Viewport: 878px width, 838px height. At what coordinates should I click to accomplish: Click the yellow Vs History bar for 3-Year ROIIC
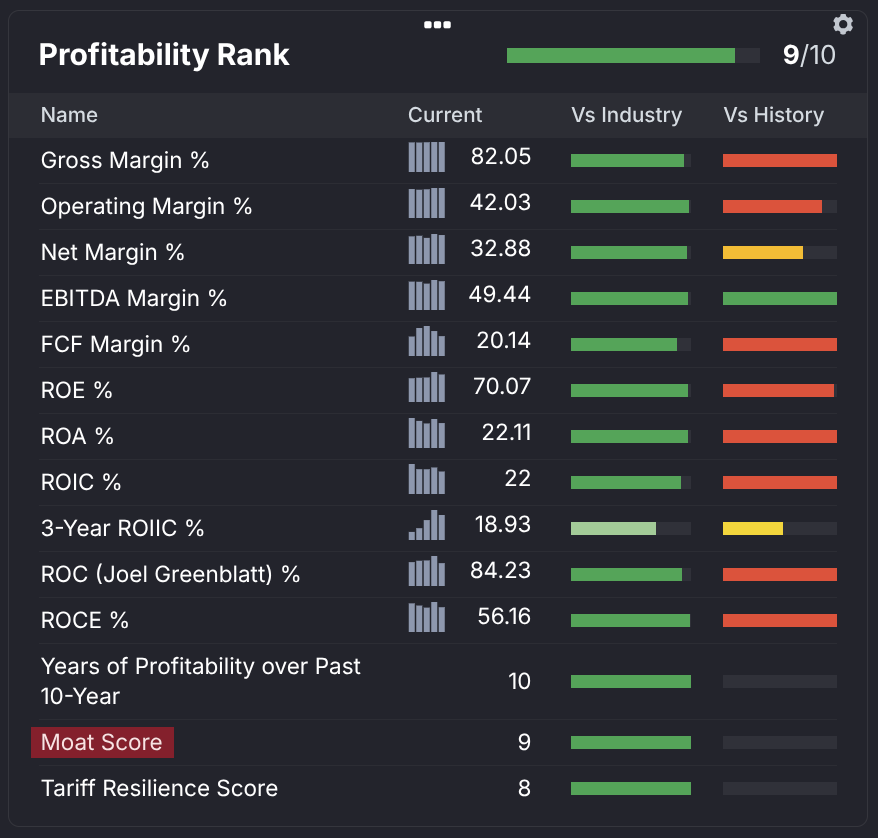coord(753,528)
